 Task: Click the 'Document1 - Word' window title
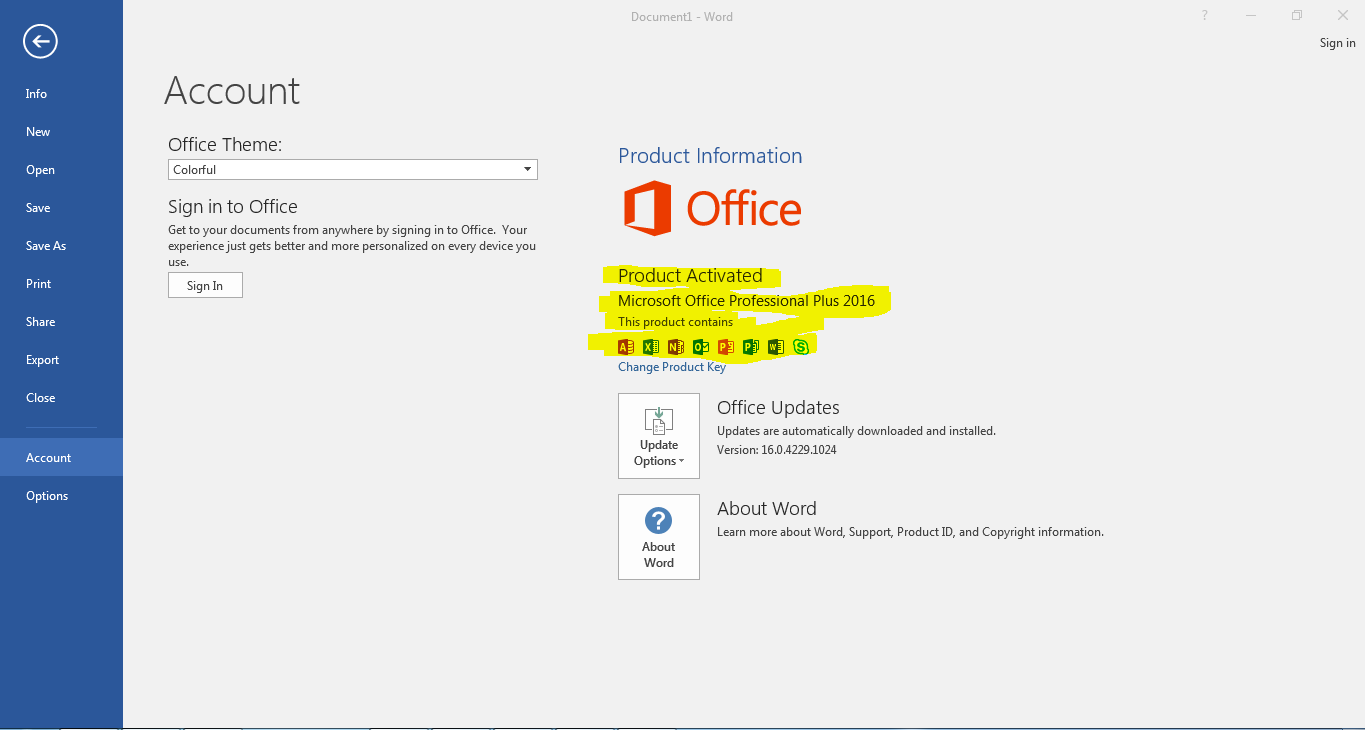click(682, 16)
